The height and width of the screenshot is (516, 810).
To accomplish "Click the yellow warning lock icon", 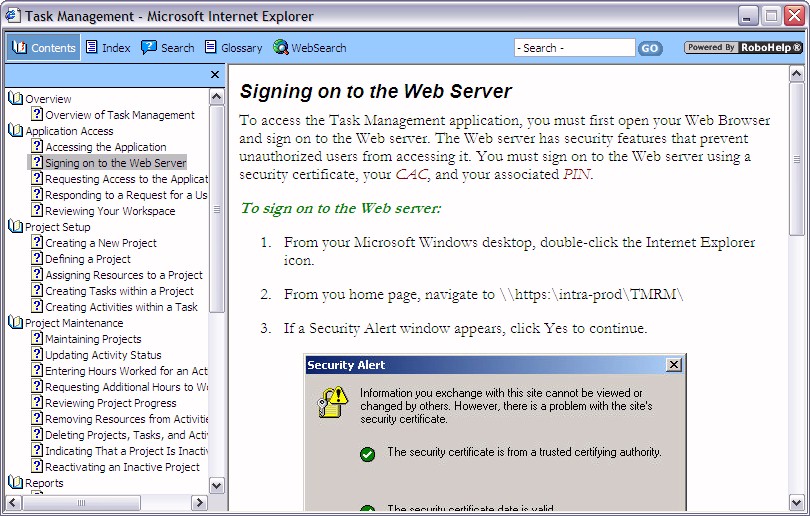I will pos(333,402).
